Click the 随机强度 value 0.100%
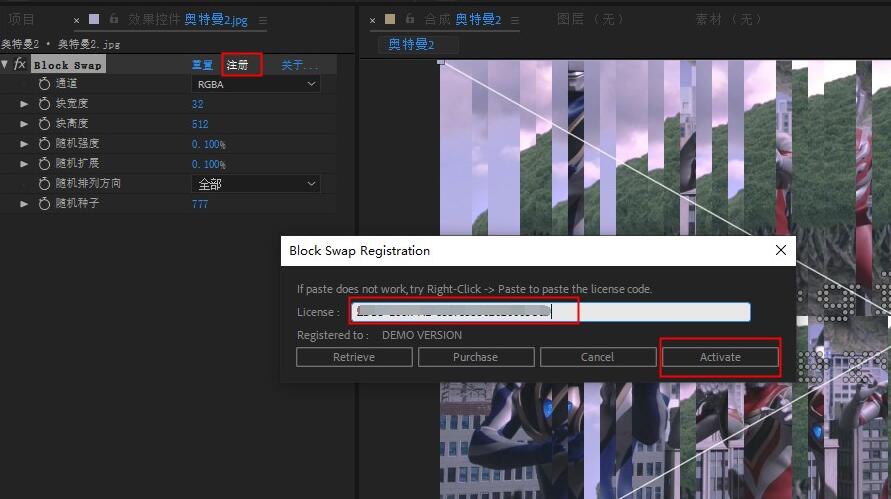Viewport: 891px width, 499px height. (x=209, y=144)
